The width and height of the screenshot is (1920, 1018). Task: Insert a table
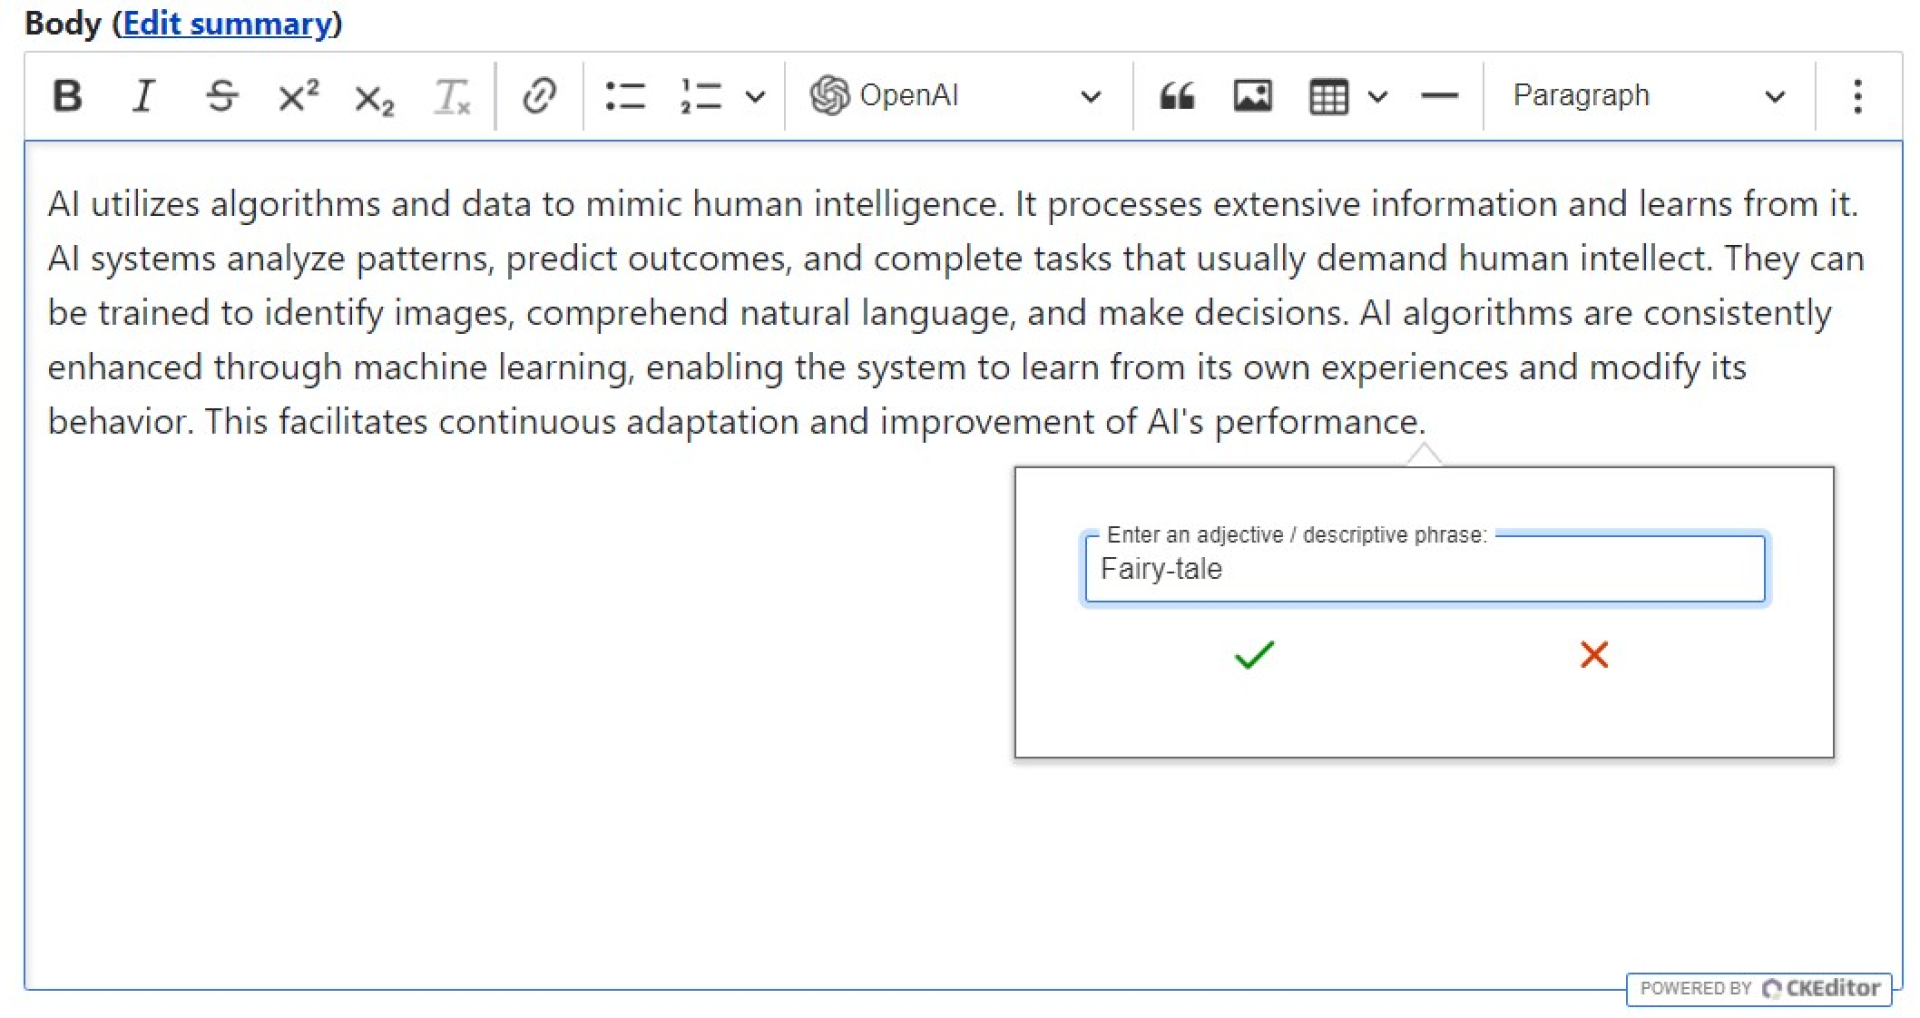coord(1328,96)
